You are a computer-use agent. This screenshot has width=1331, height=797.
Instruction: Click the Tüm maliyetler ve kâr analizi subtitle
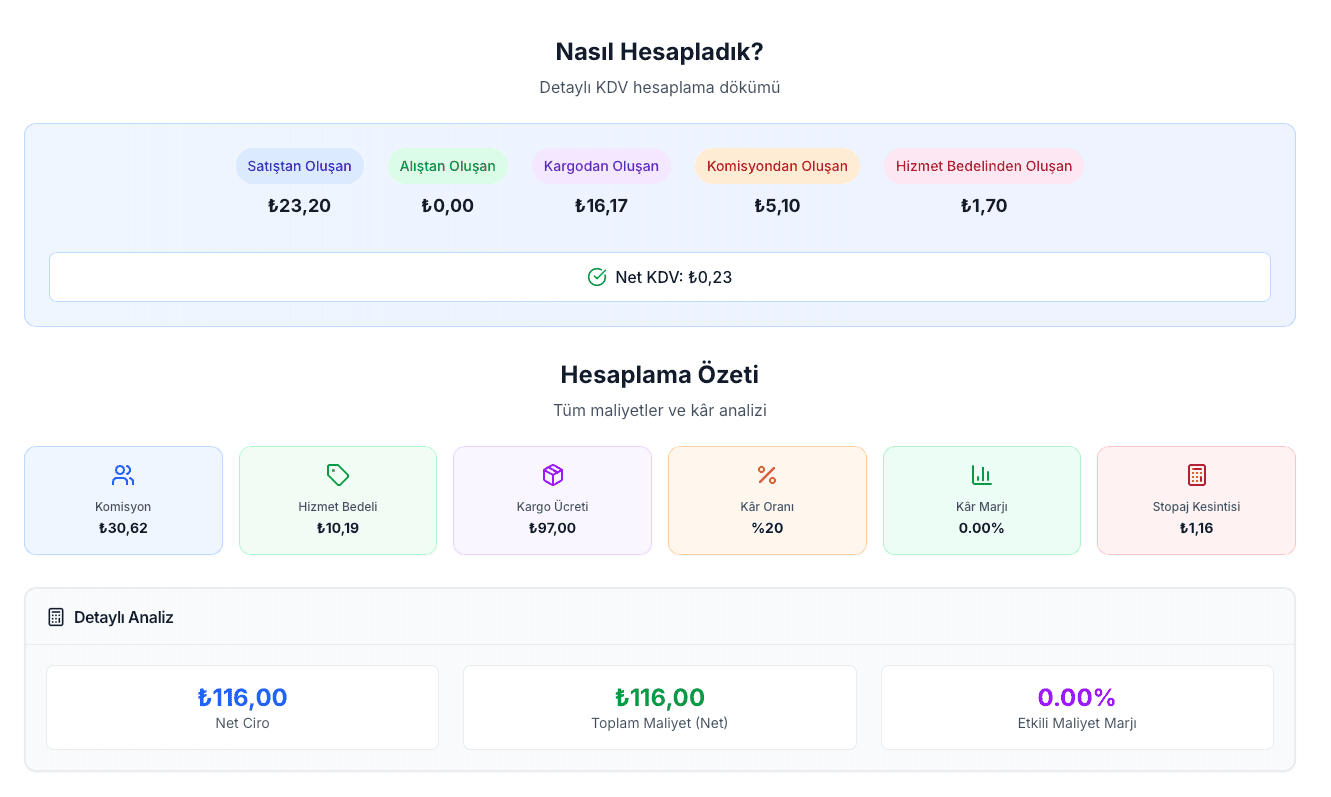point(660,410)
